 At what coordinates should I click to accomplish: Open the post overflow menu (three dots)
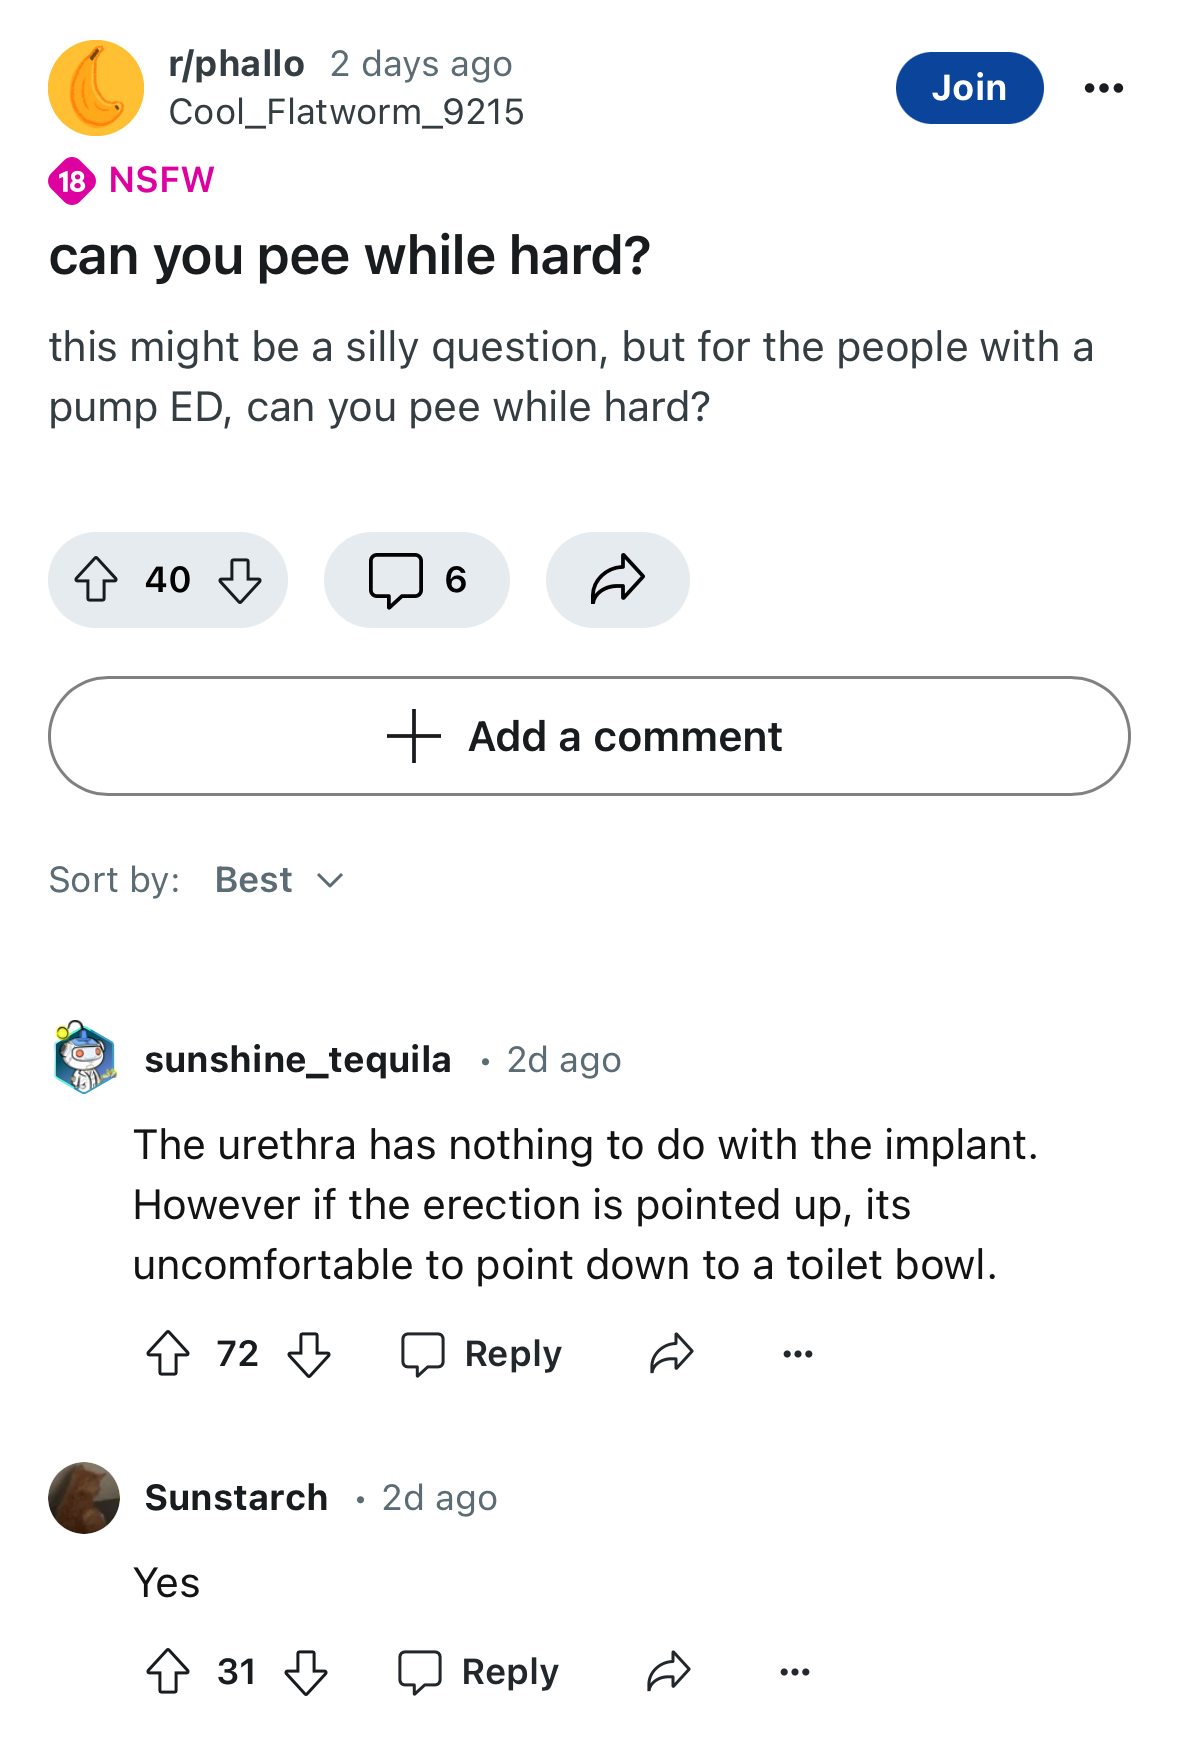(1104, 88)
